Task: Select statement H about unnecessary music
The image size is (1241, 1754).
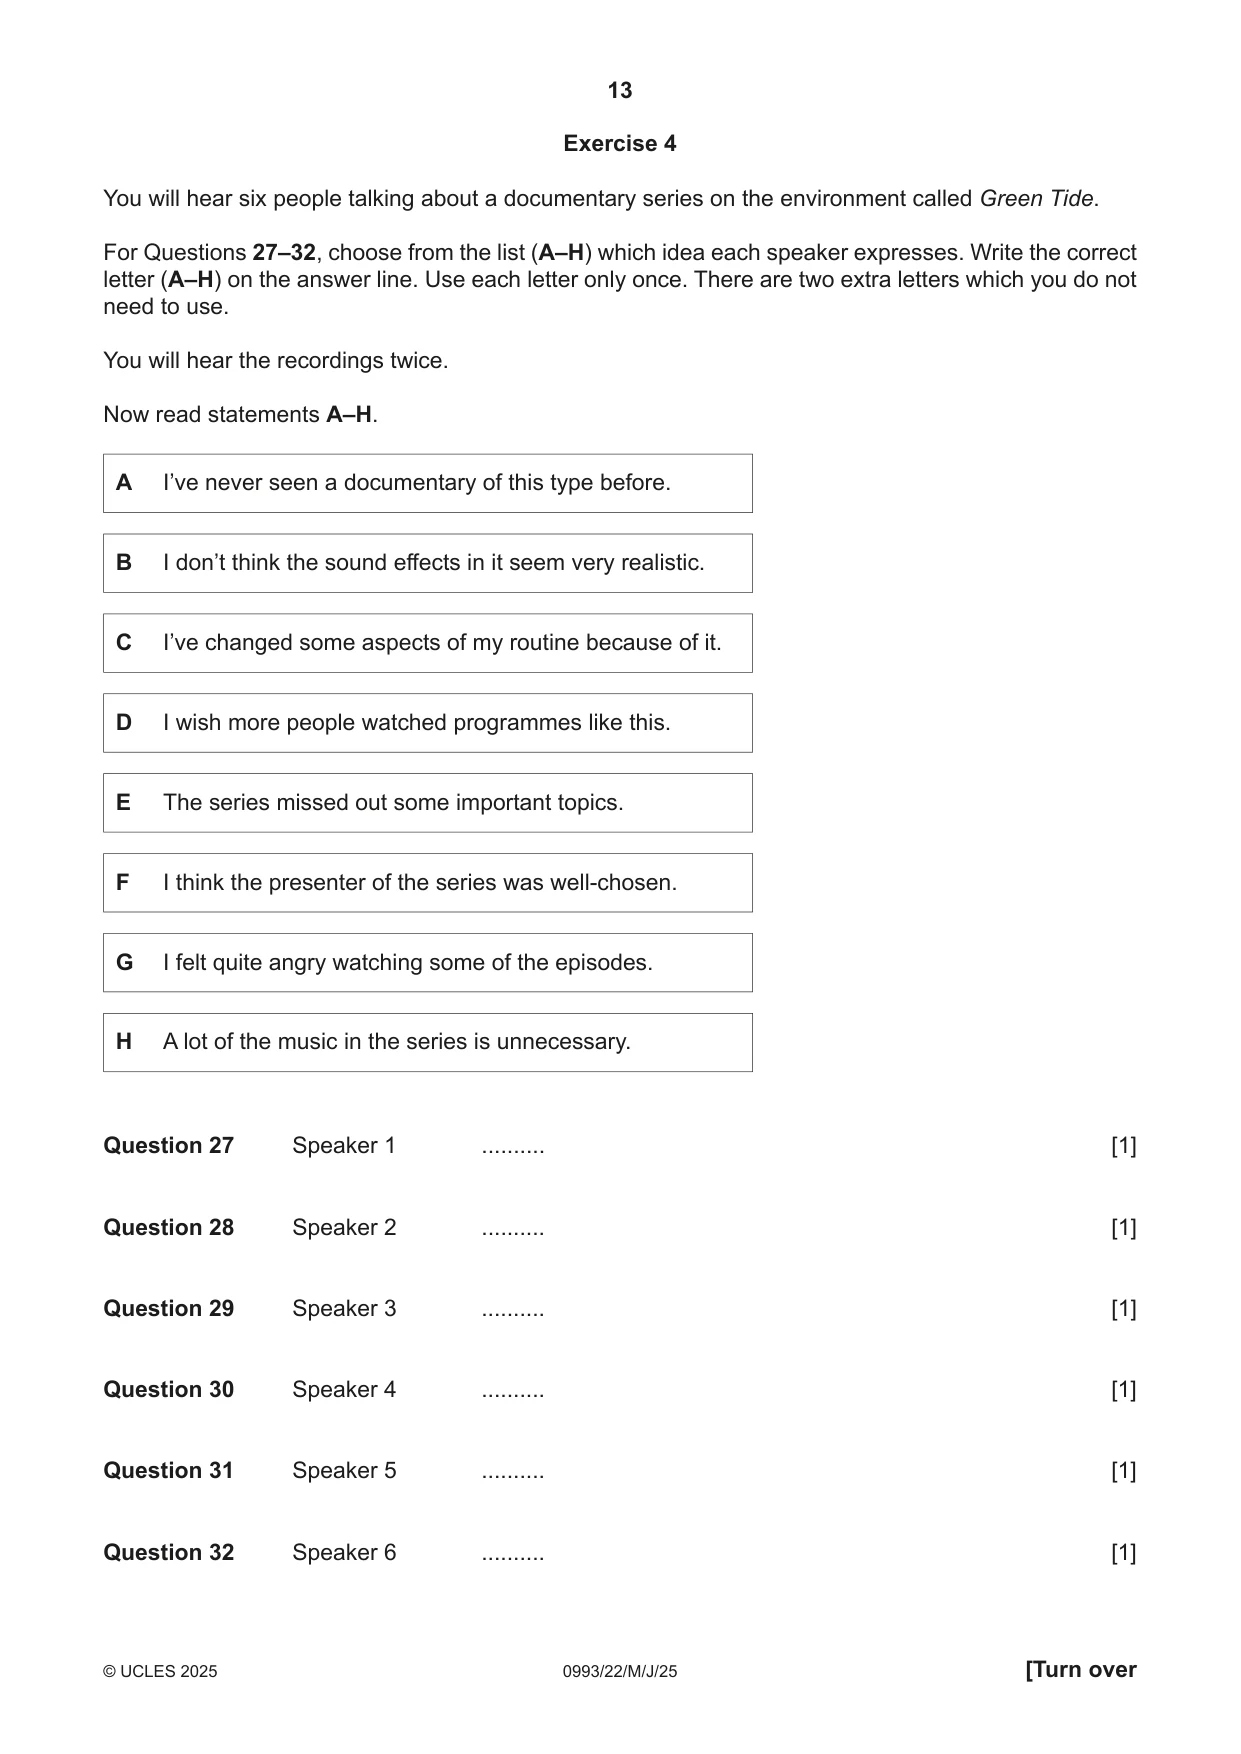Action: coord(428,1042)
